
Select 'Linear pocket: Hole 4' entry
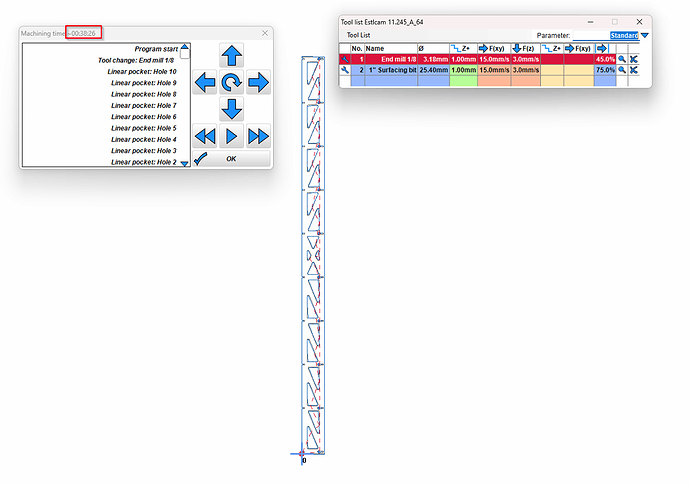(143, 140)
